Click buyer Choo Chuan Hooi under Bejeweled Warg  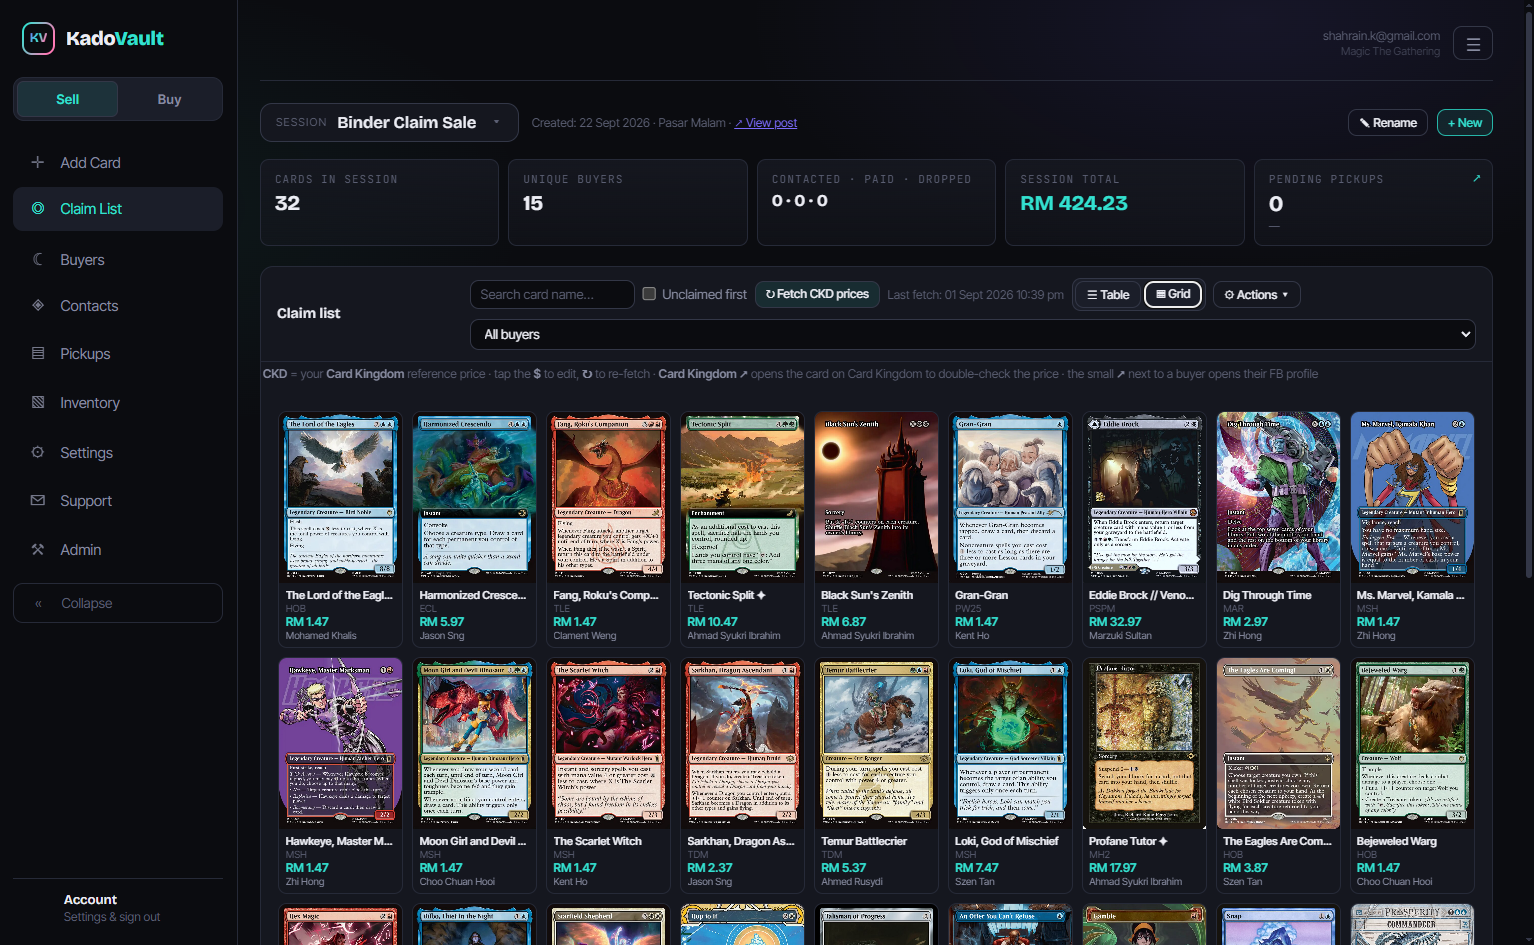point(1394,882)
